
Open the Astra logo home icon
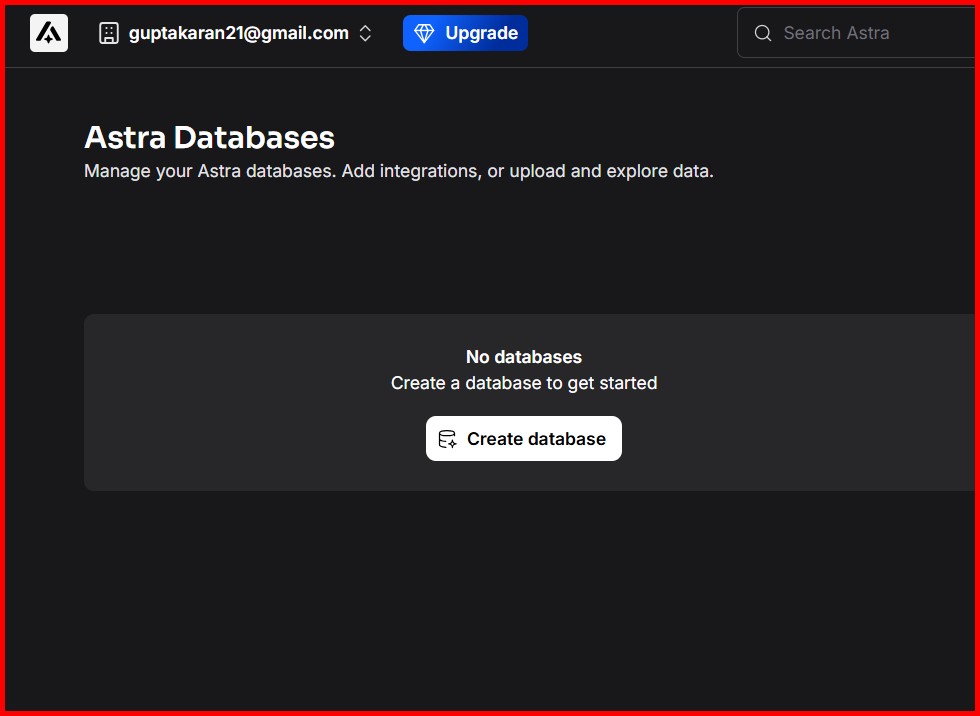pos(49,33)
